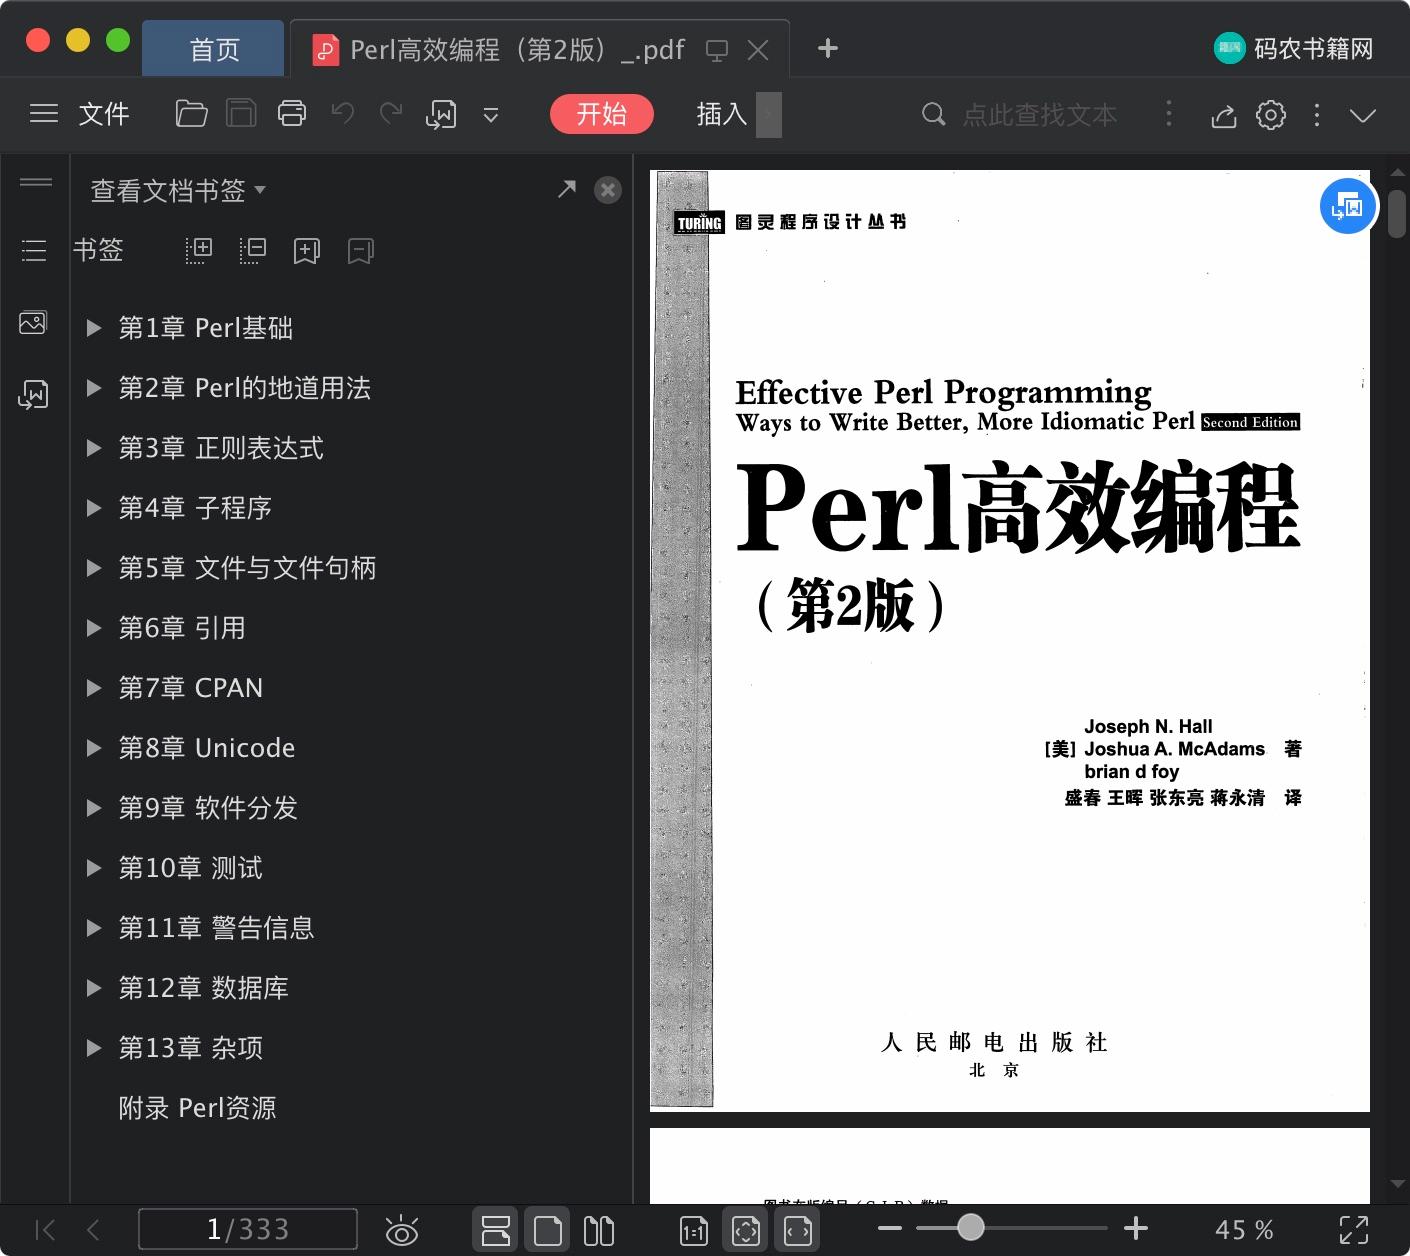1410x1256 pixels.
Task: Pop out the bookmark panel with the arrow icon
Action: pyautogui.click(x=567, y=189)
